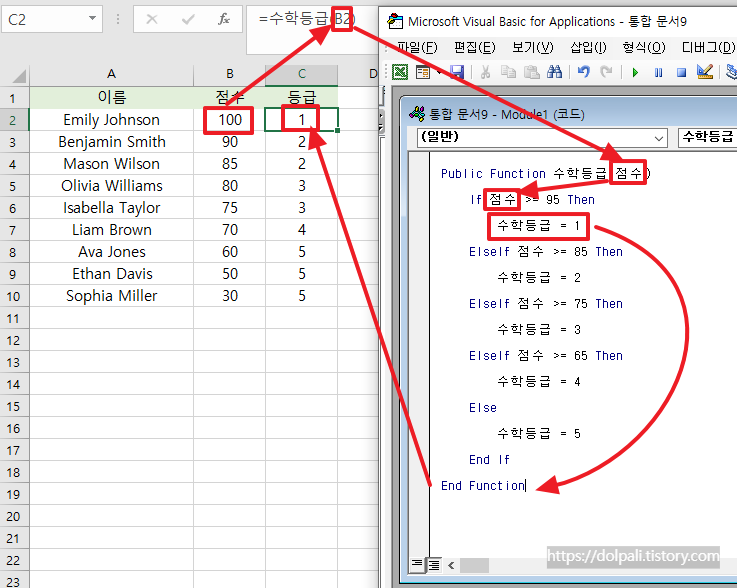The height and width of the screenshot is (588, 737).
Task: Click the 'End If' code line
Action: (489, 460)
